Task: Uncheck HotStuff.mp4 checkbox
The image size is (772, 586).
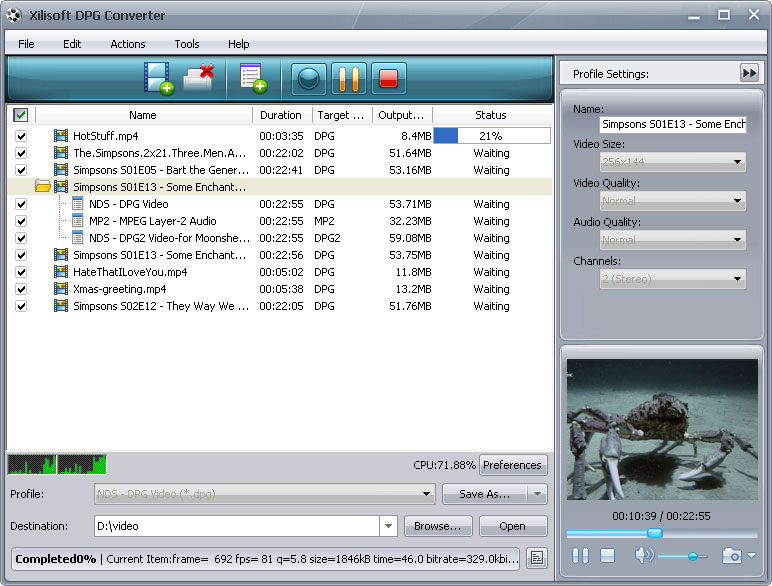Action: pos(21,136)
